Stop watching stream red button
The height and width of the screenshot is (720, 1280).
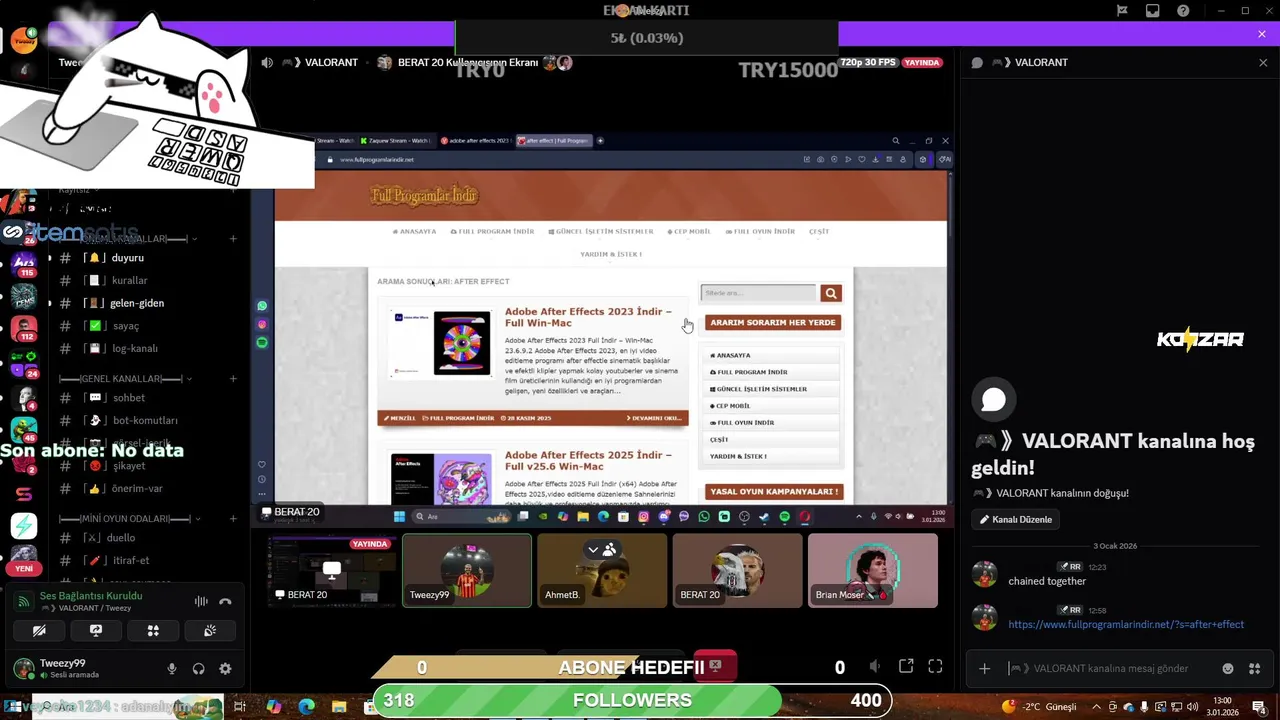(x=715, y=666)
